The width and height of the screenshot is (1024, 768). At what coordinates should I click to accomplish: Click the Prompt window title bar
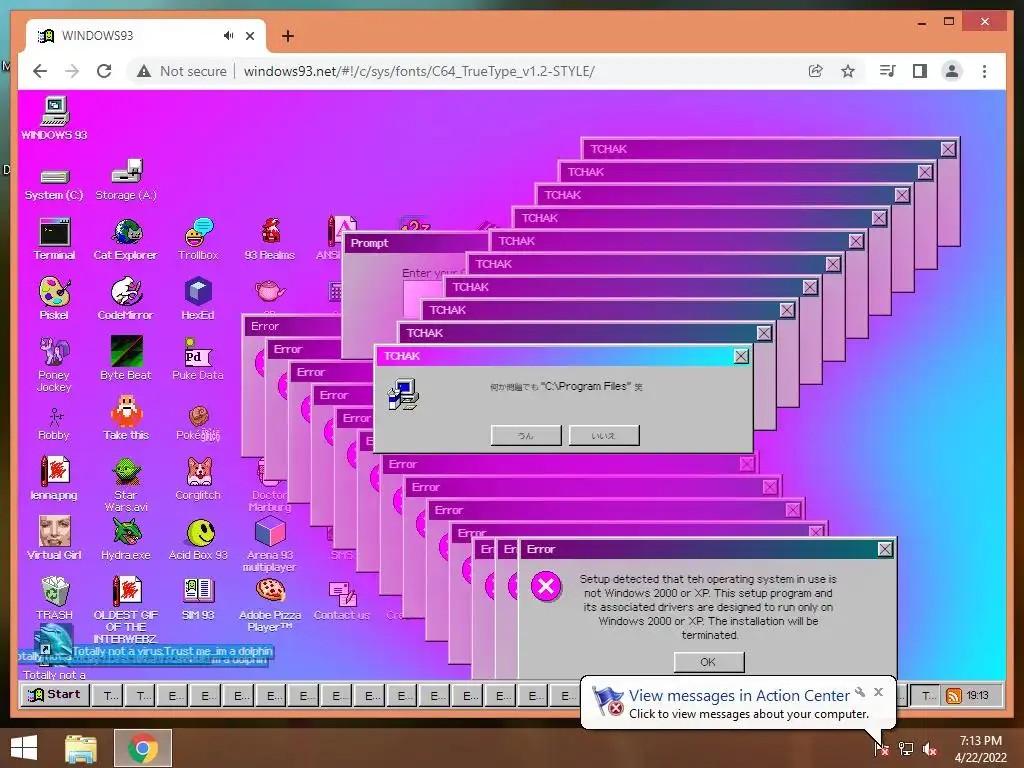pyautogui.click(x=415, y=243)
